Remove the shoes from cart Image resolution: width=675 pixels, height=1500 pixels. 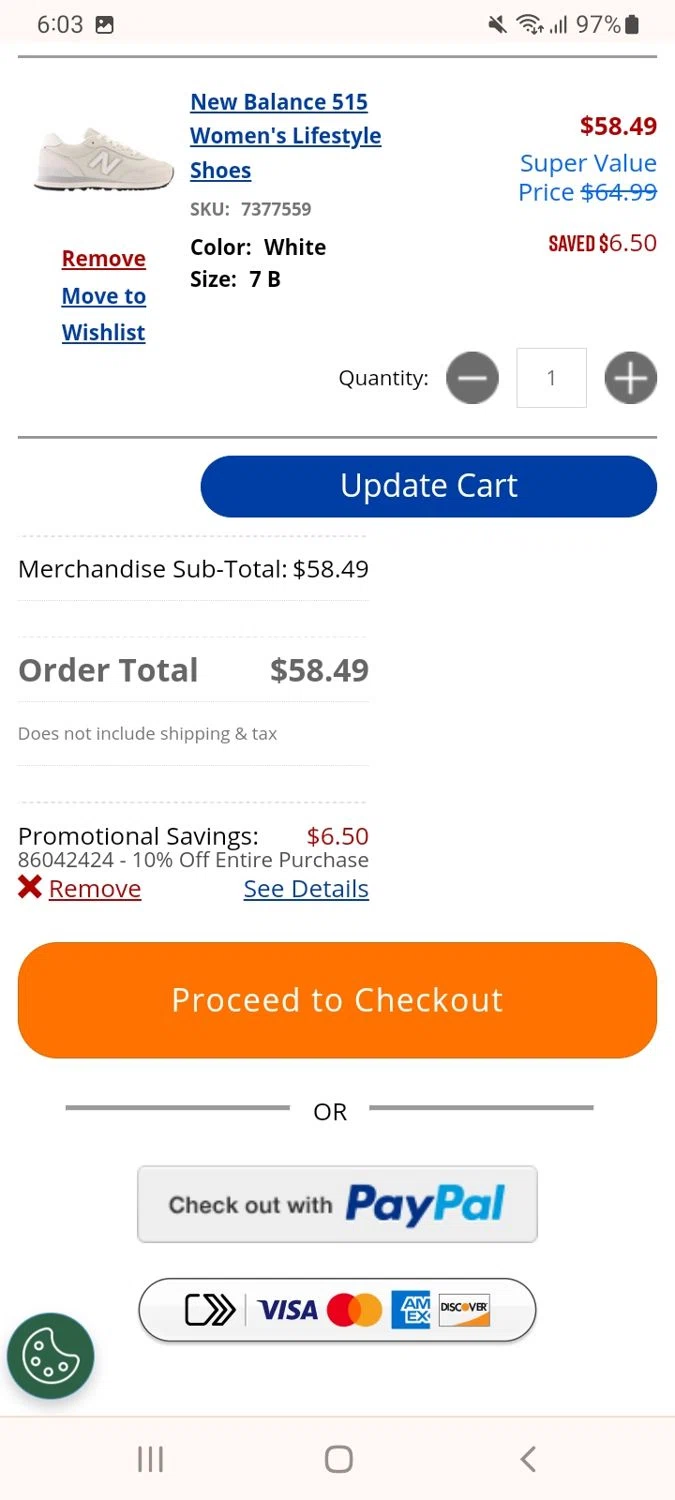point(104,259)
